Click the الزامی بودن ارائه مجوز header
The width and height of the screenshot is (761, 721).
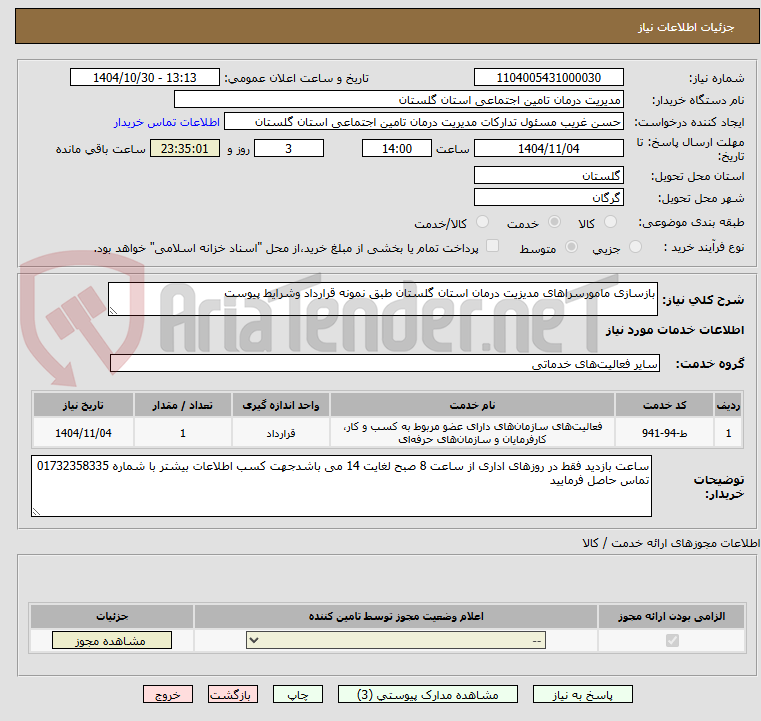[x=672, y=616]
